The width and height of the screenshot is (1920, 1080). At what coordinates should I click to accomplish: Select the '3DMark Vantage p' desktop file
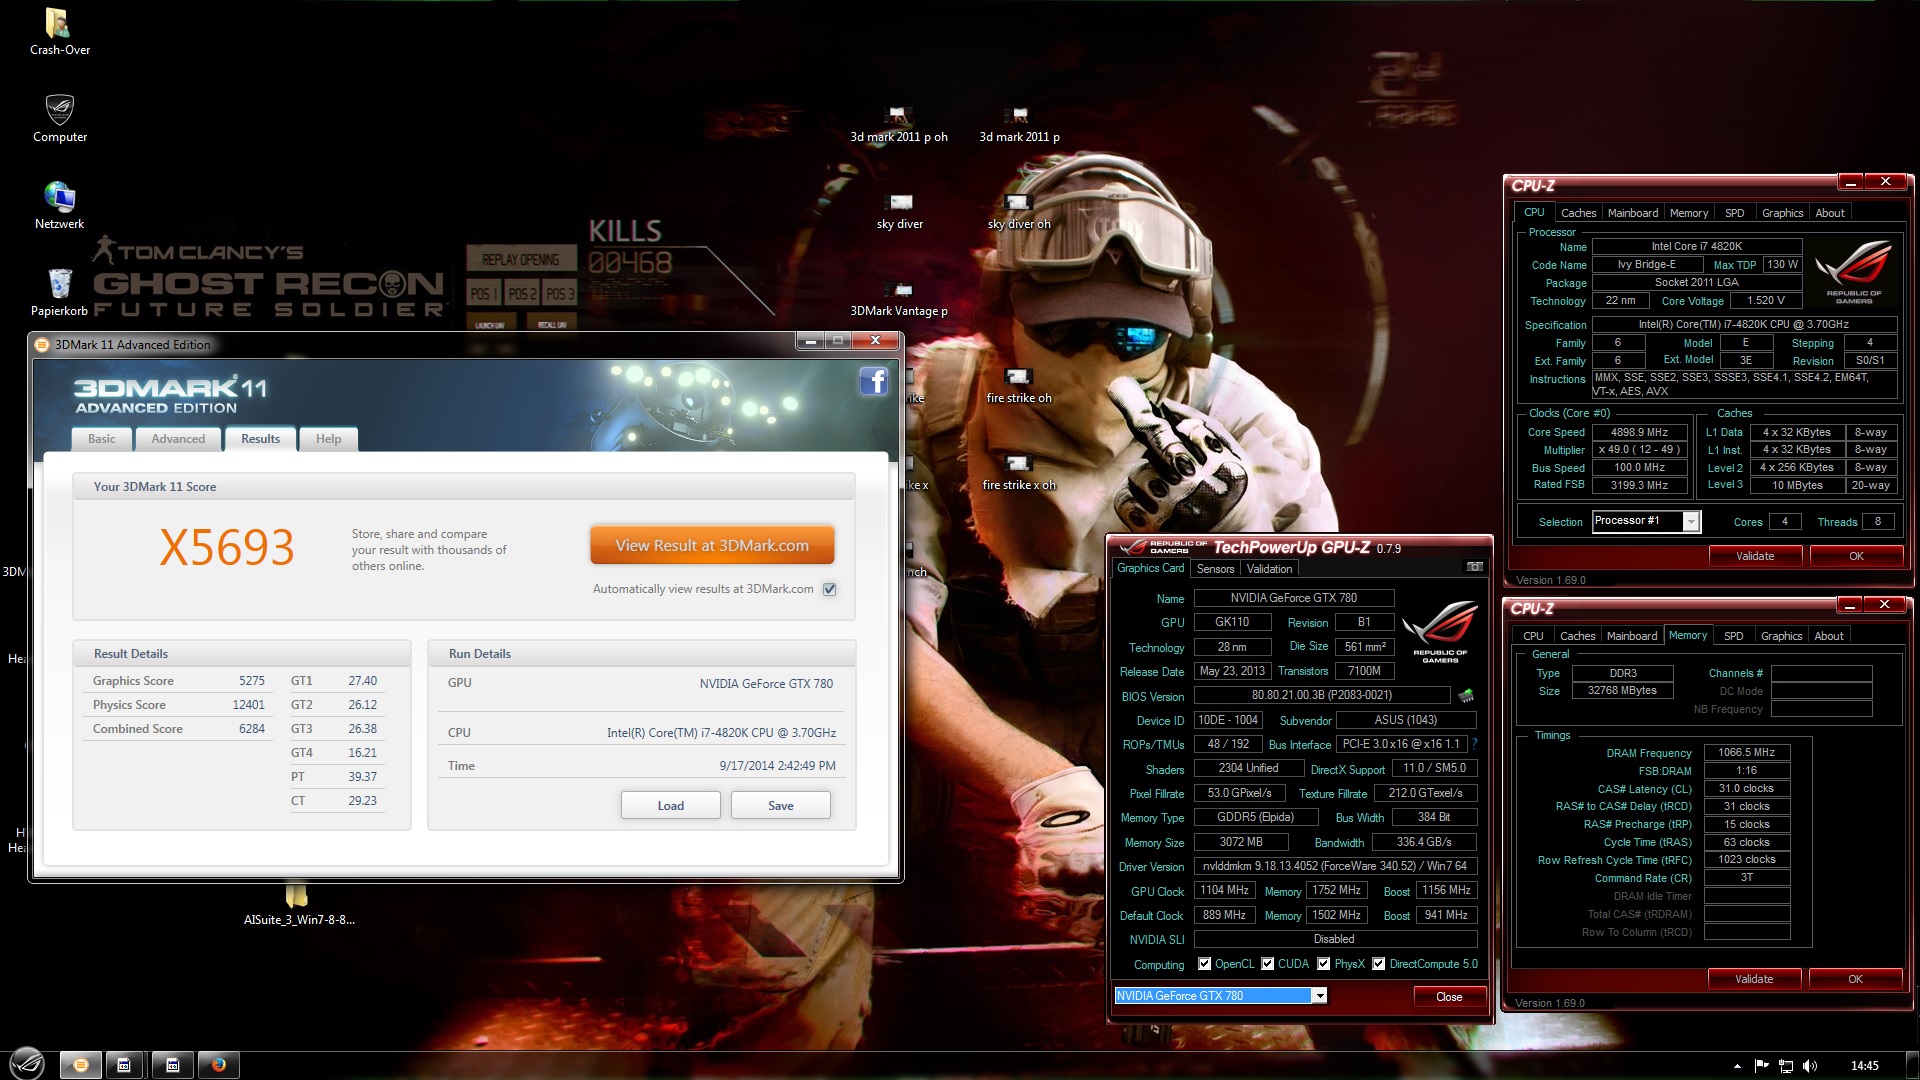coord(899,299)
